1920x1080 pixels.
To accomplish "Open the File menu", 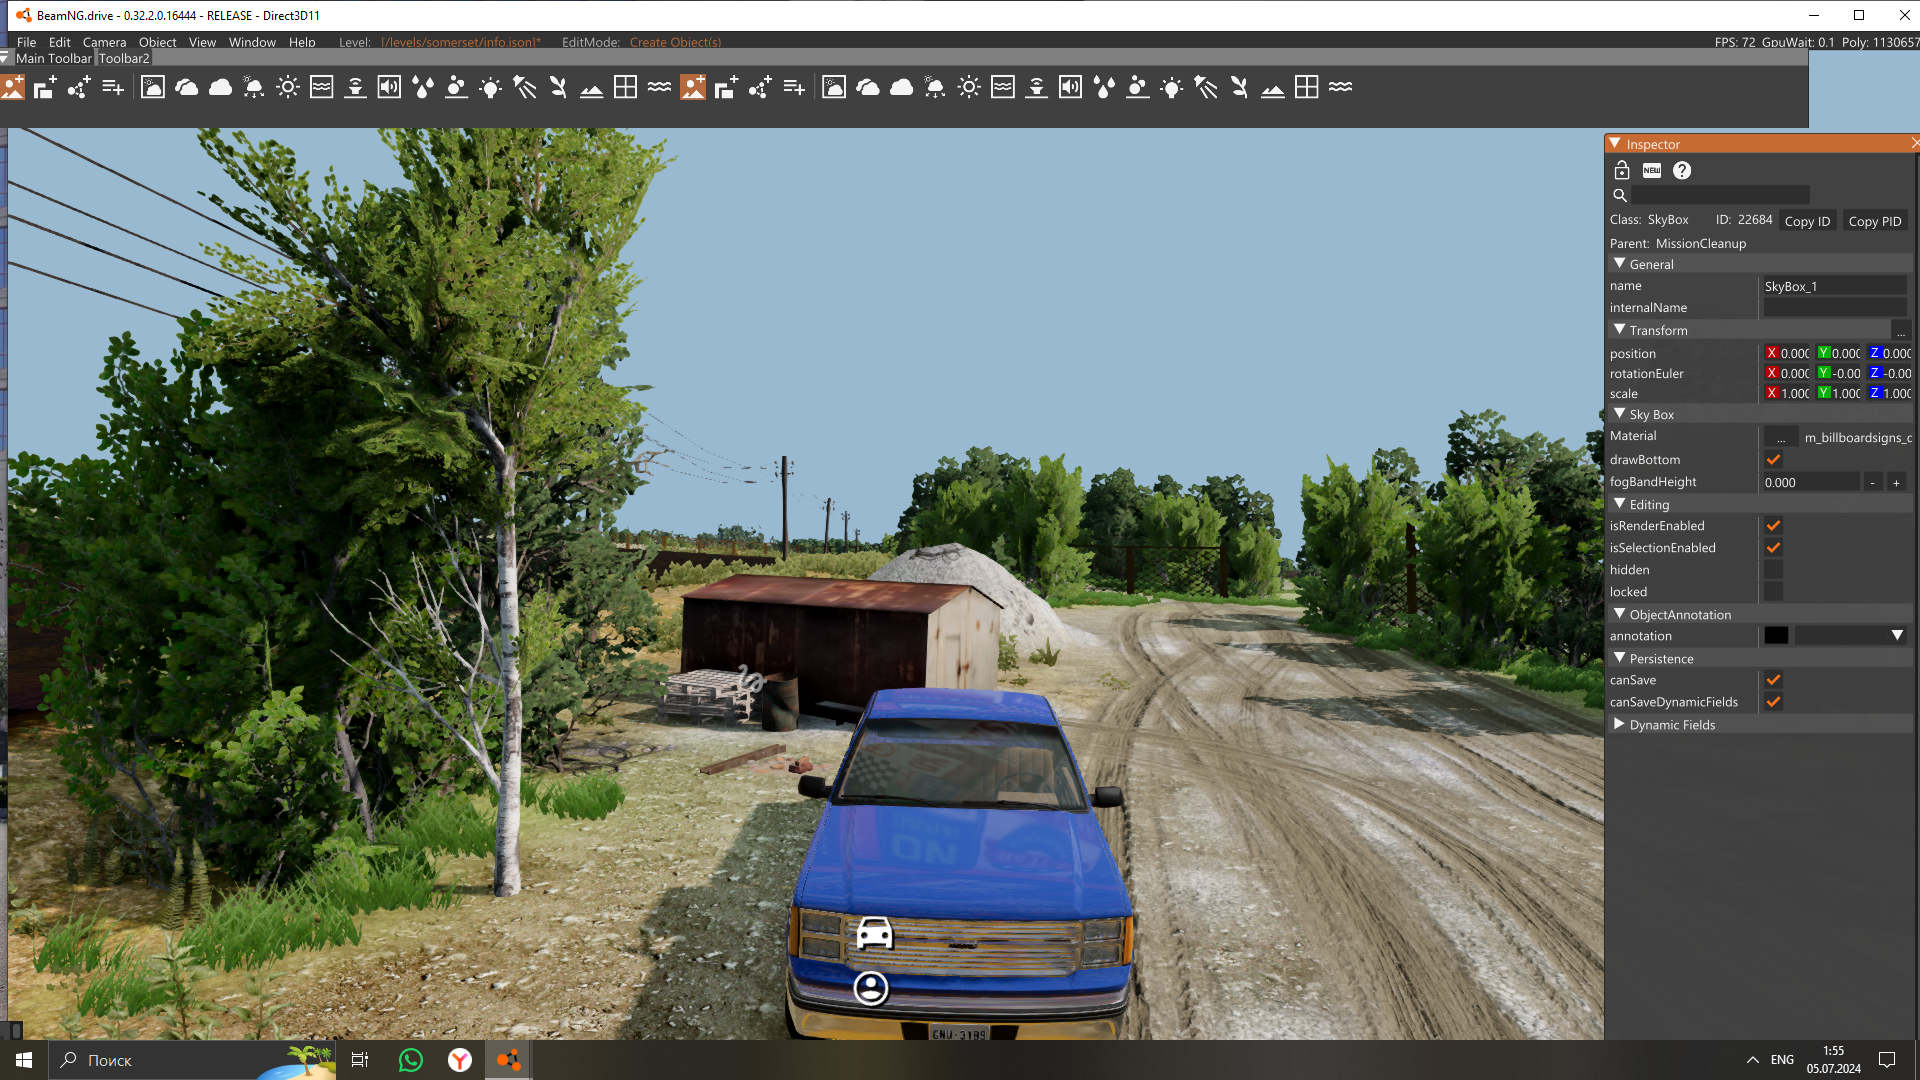I will pos(26,42).
